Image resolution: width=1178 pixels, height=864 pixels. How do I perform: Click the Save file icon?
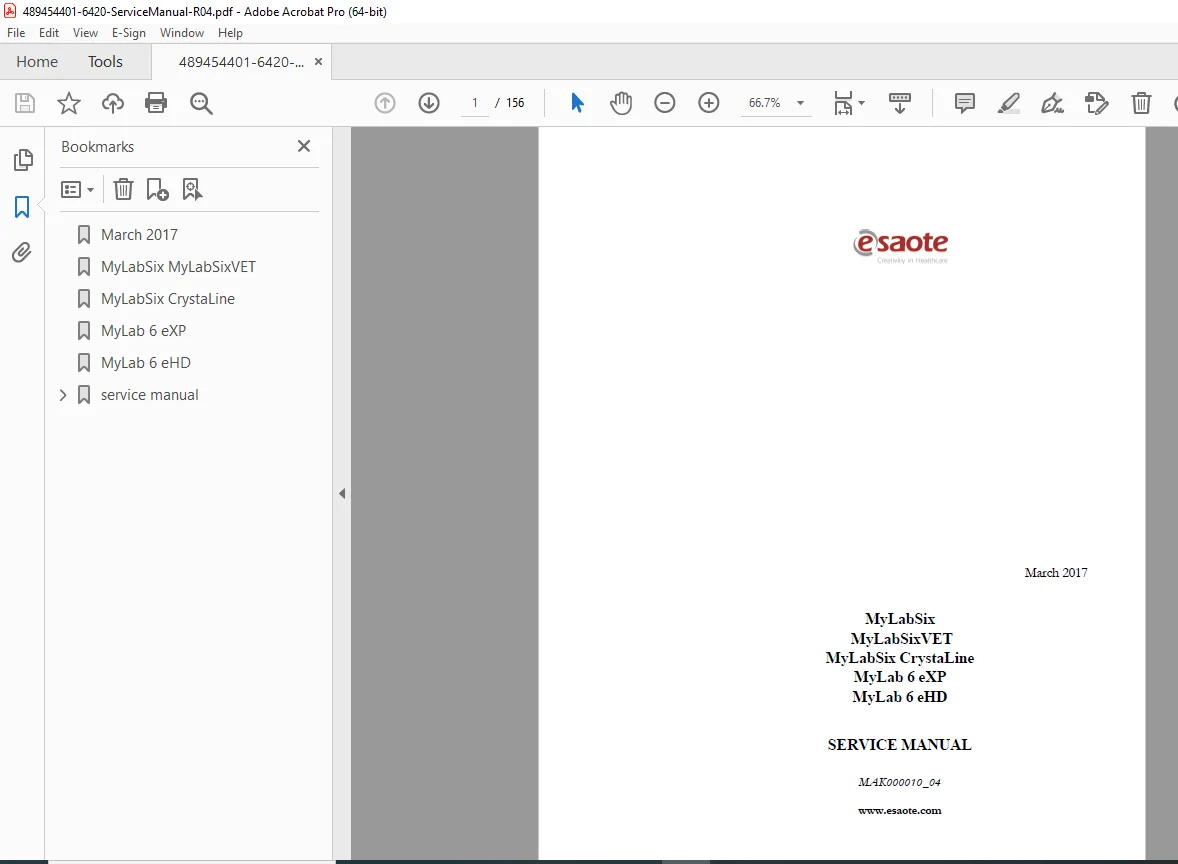pyautogui.click(x=25, y=103)
